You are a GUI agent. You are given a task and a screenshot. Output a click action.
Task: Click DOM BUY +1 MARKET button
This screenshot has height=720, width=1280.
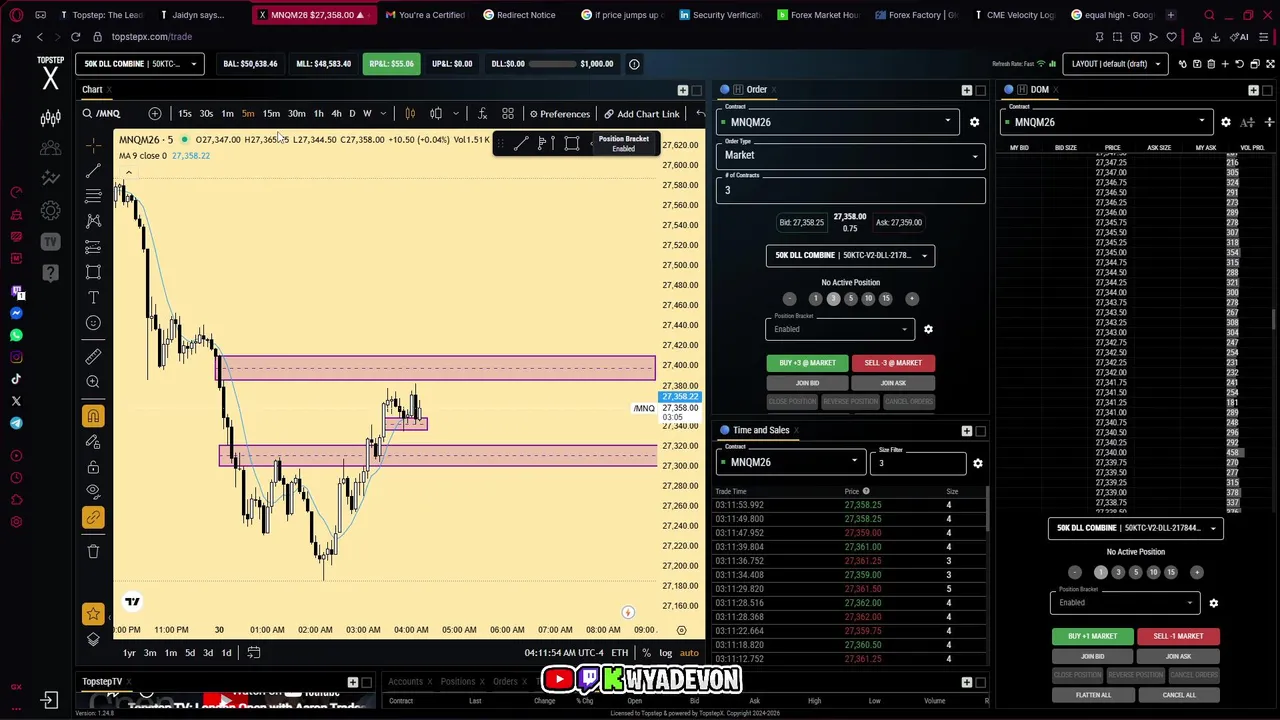(x=1092, y=637)
